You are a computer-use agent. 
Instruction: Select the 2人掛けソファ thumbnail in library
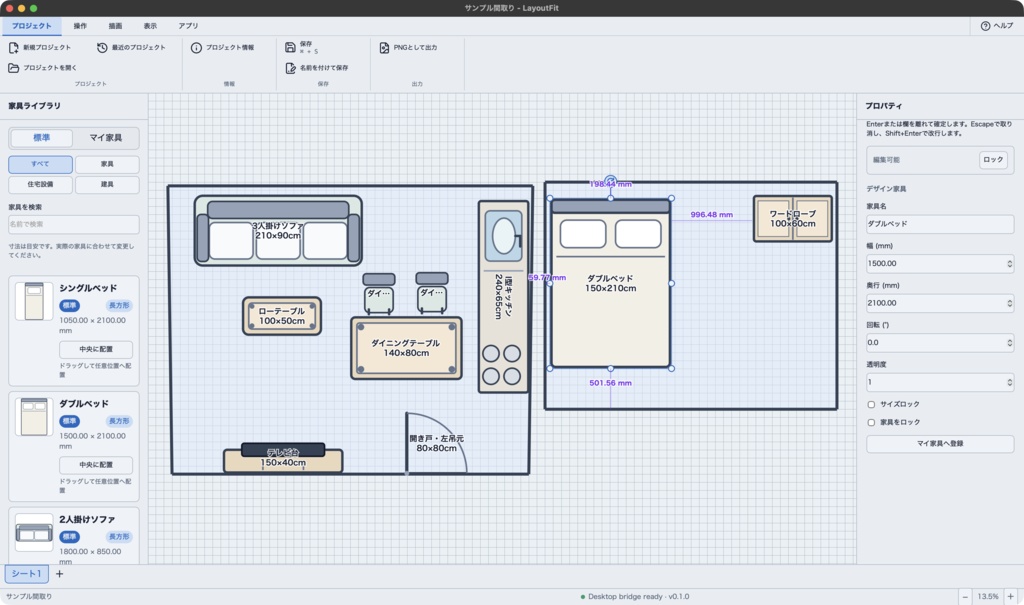[x=34, y=532]
